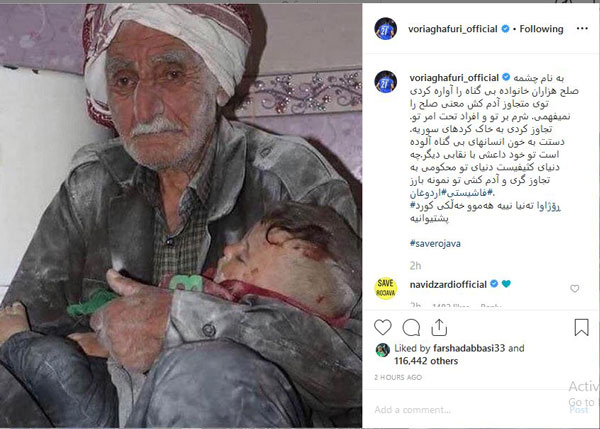Open the farshadabbasi33 profile from likes

469,348
